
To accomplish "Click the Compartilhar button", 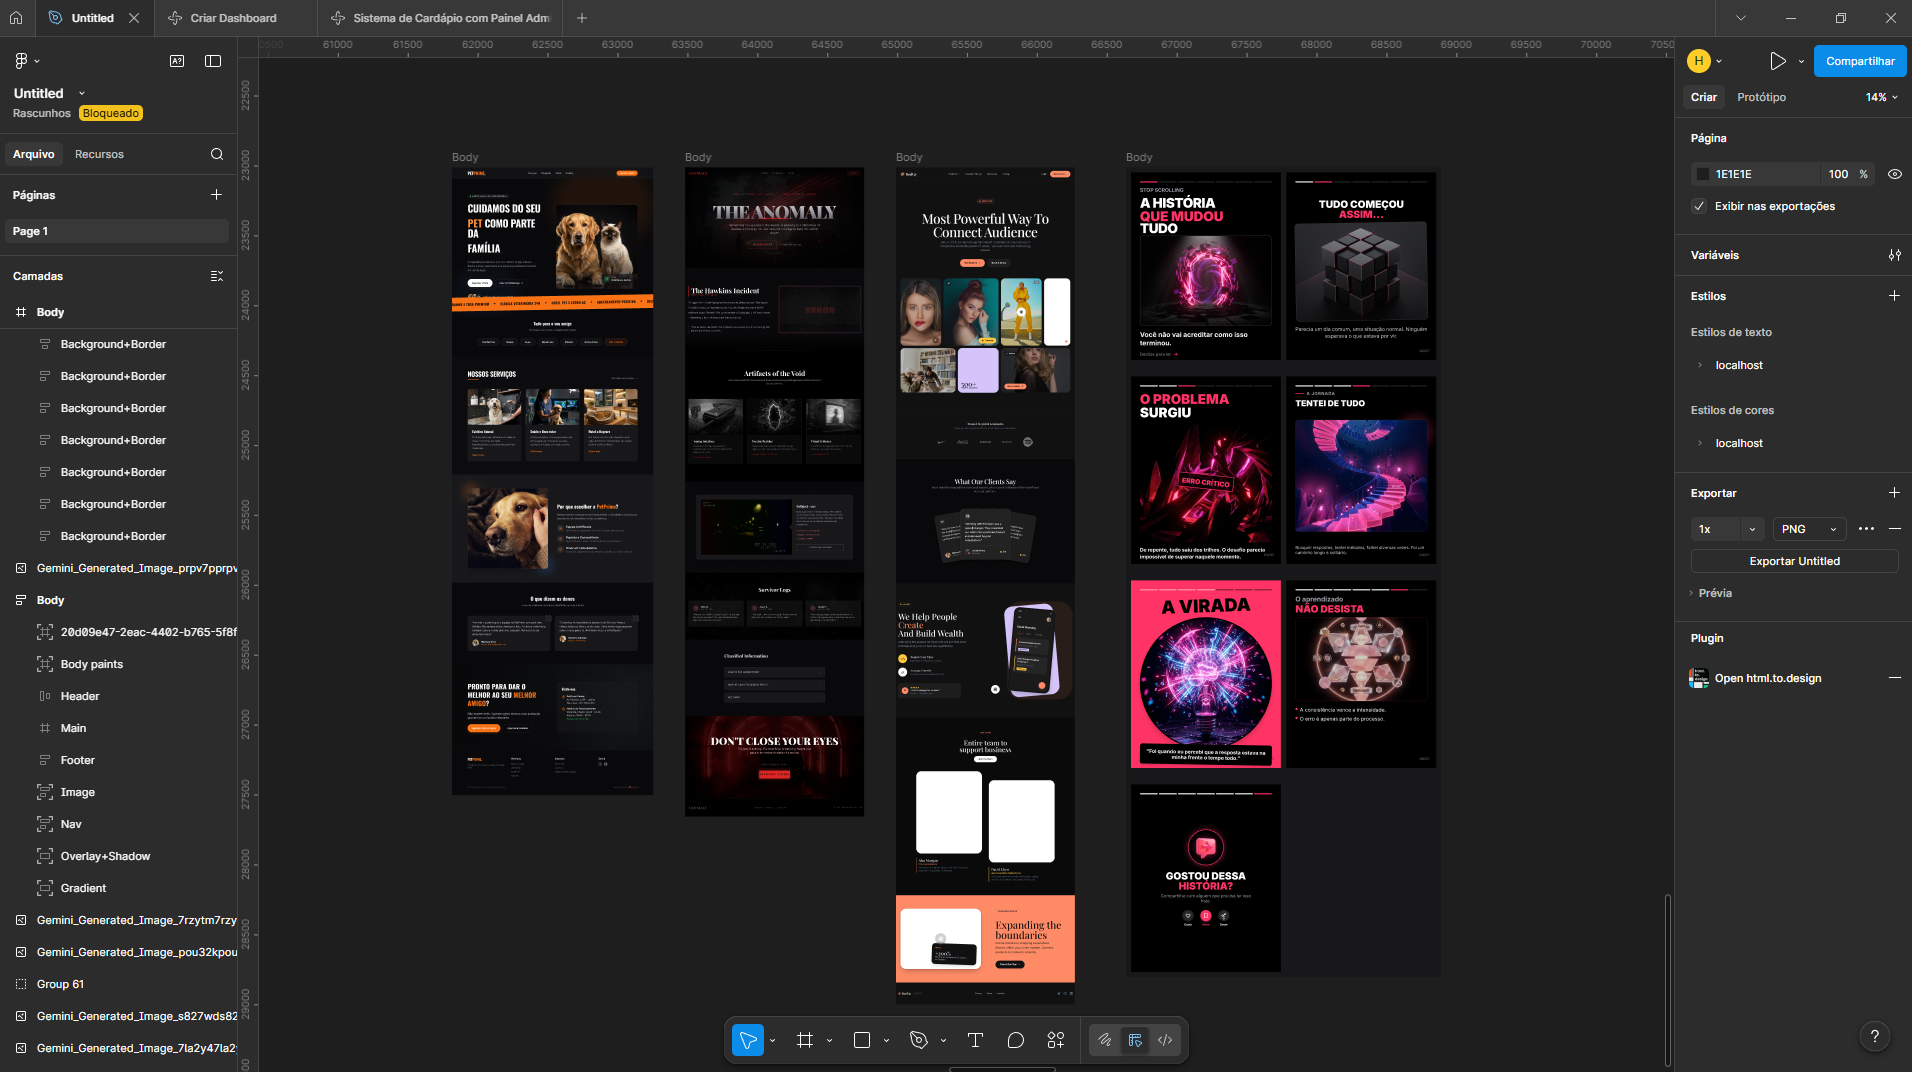I will click(x=1858, y=61).
